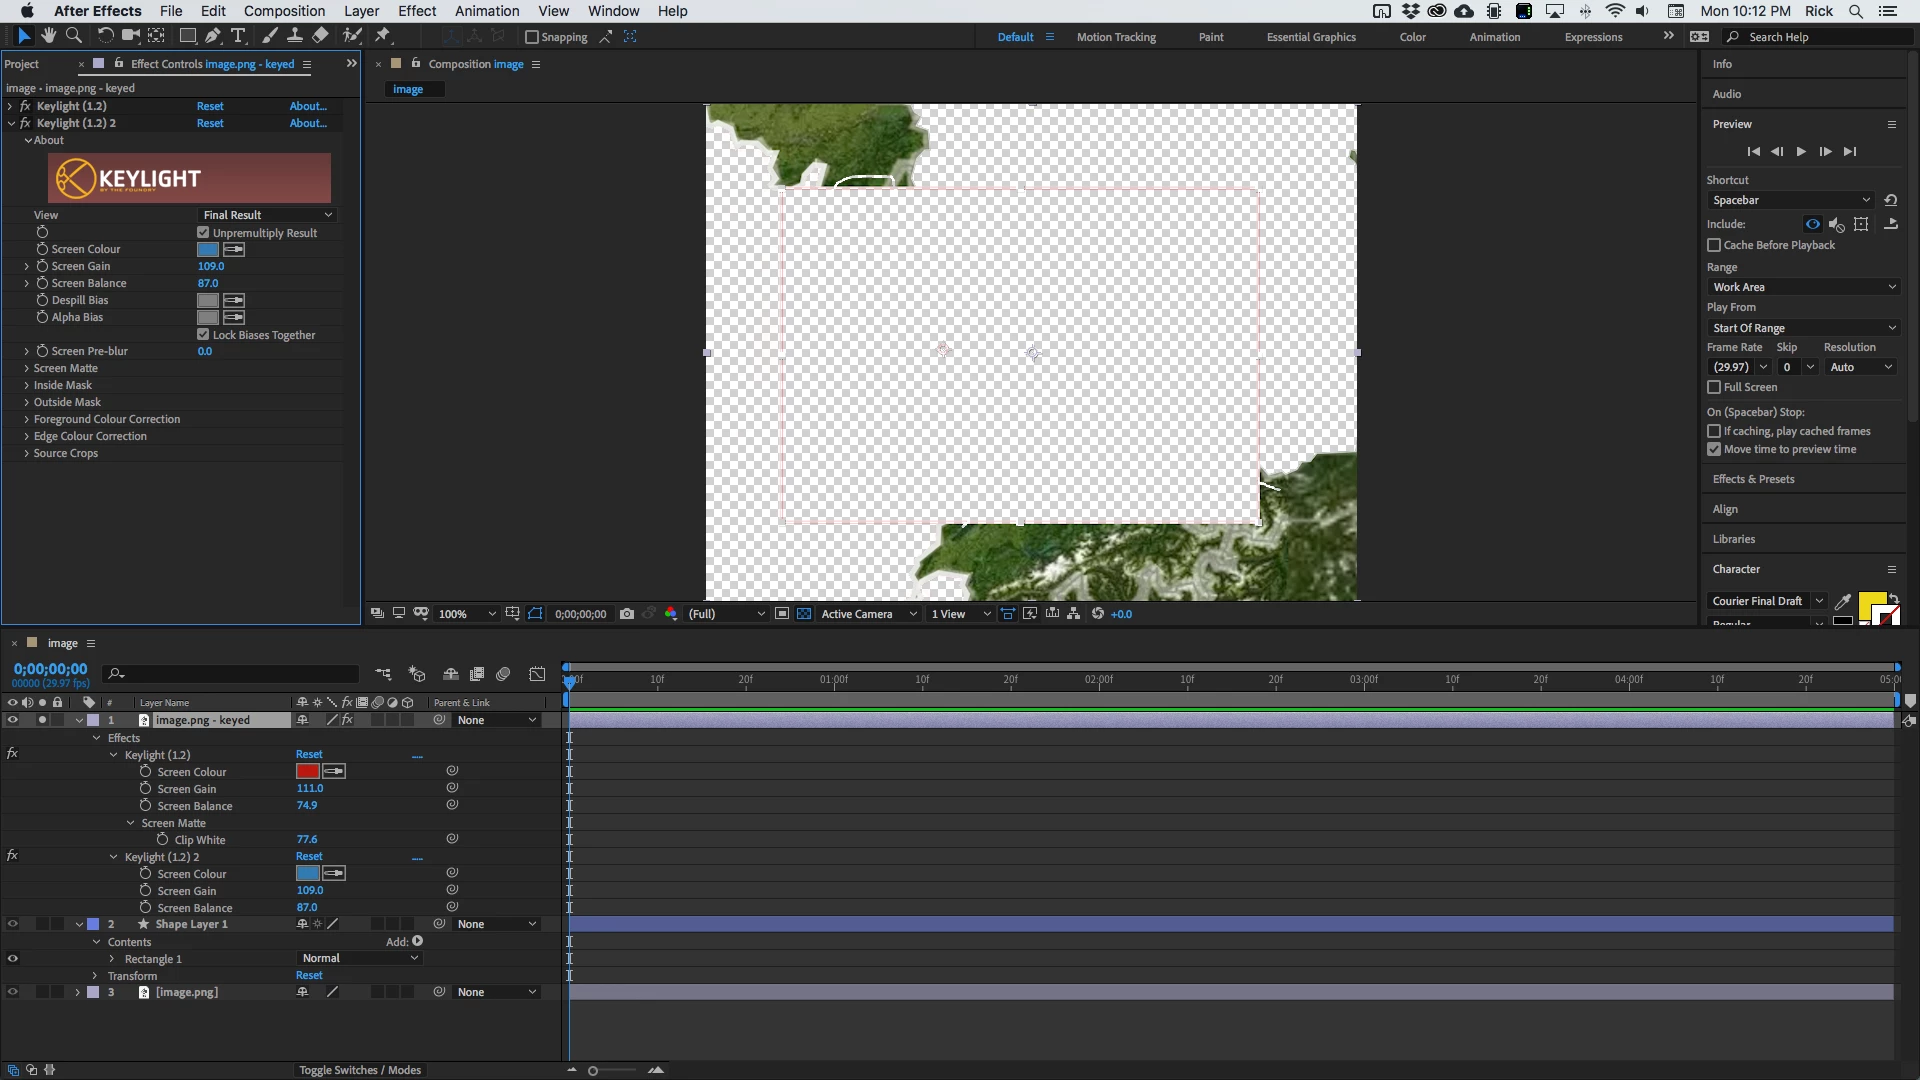This screenshot has height=1080, width=1920.
Task: Select the Pen tool
Action: pyautogui.click(x=213, y=36)
